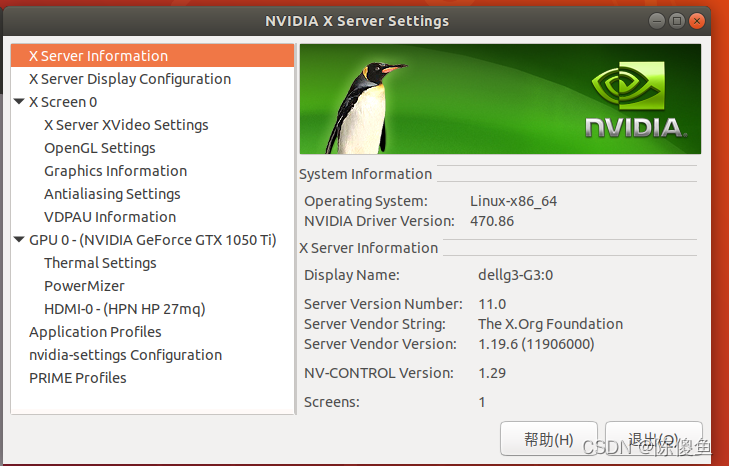Click The X.Org Foundation vendor string
729x466 pixels.
tap(550, 324)
